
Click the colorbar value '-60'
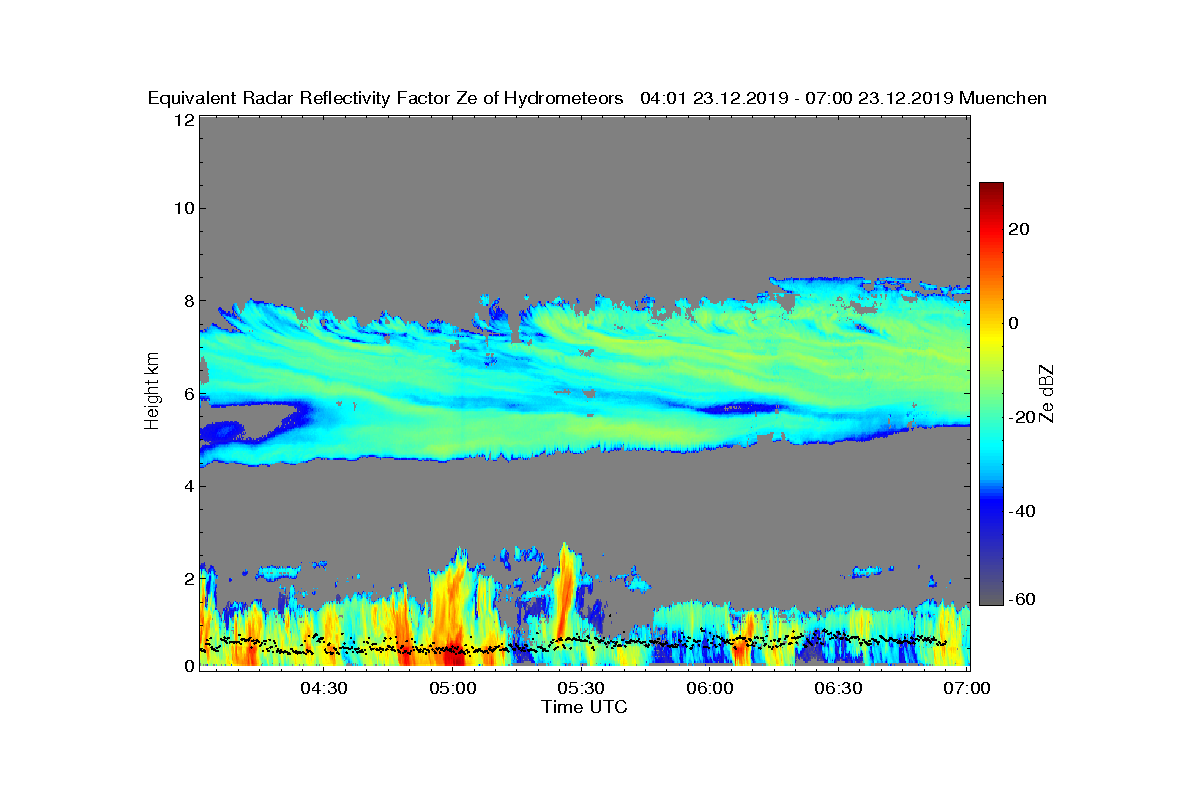click(1022, 599)
